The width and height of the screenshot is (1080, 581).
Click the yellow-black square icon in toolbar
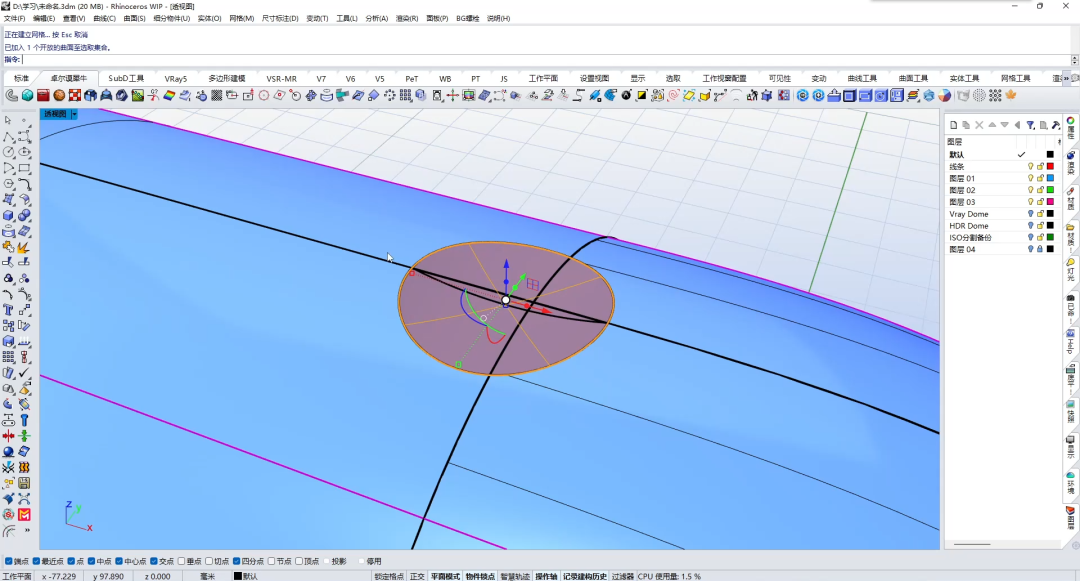tap(642, 96)
